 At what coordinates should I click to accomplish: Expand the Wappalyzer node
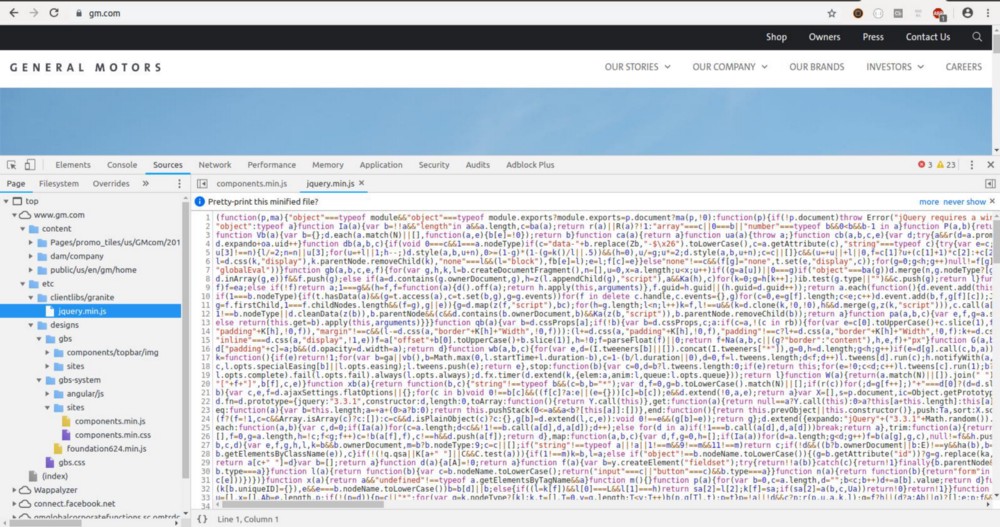[x=15, y=490]
